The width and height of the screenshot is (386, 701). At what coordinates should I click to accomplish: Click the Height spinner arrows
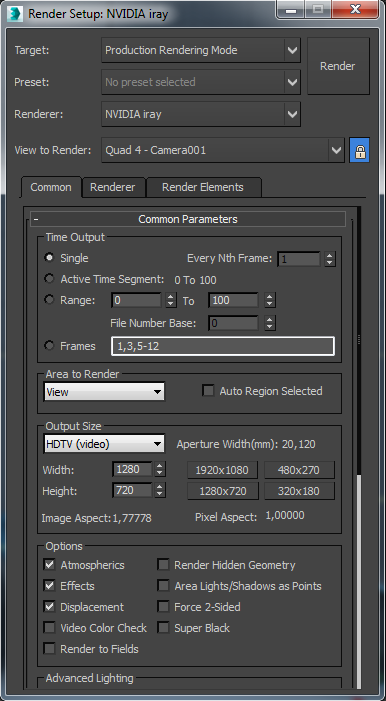click(x=160, y=490)
